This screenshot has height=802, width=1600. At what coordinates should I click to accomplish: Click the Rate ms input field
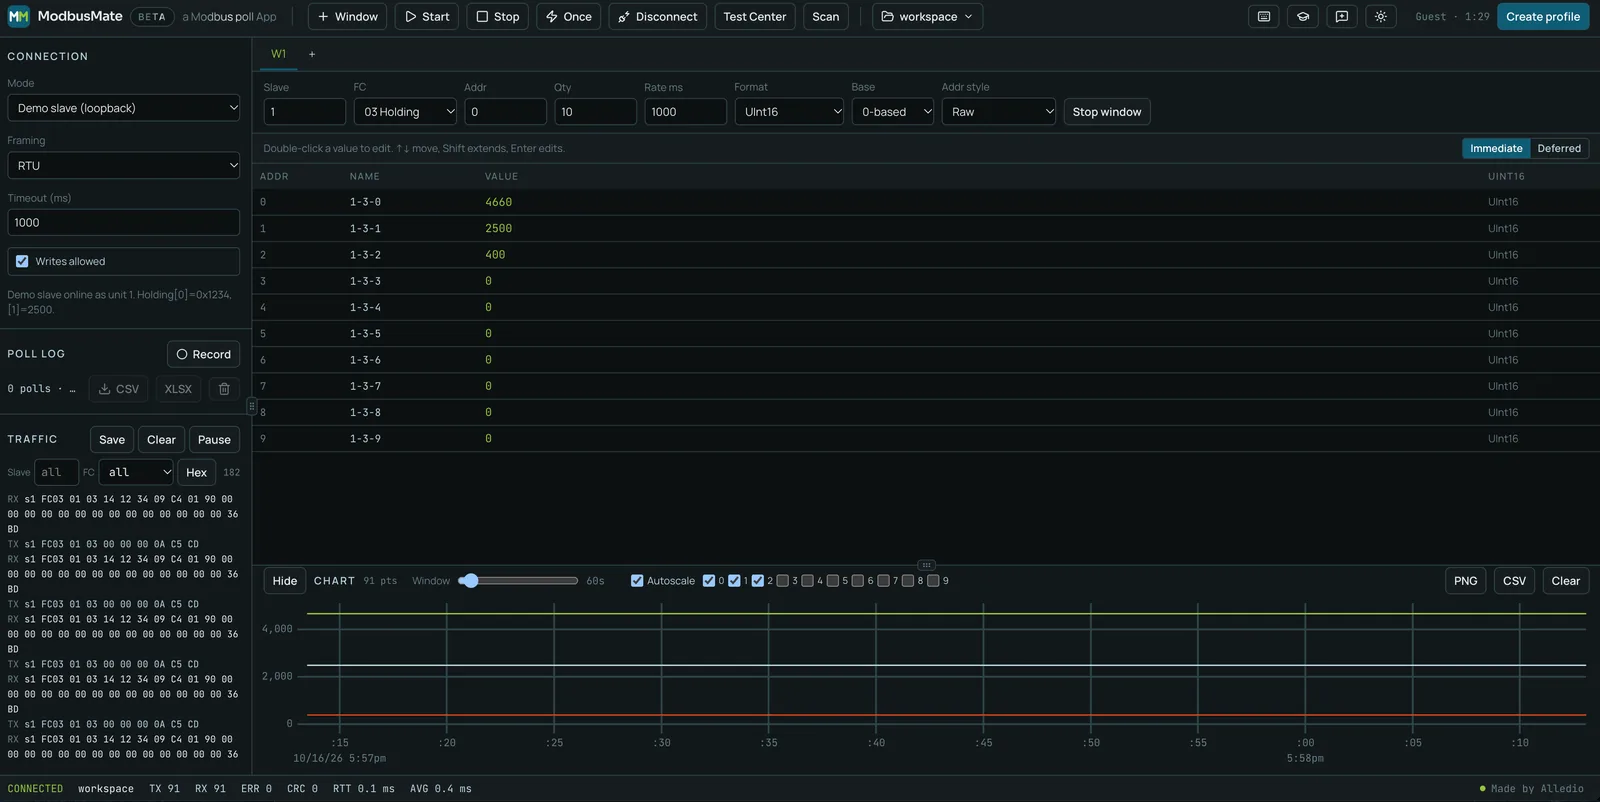(x=685, y=112)
